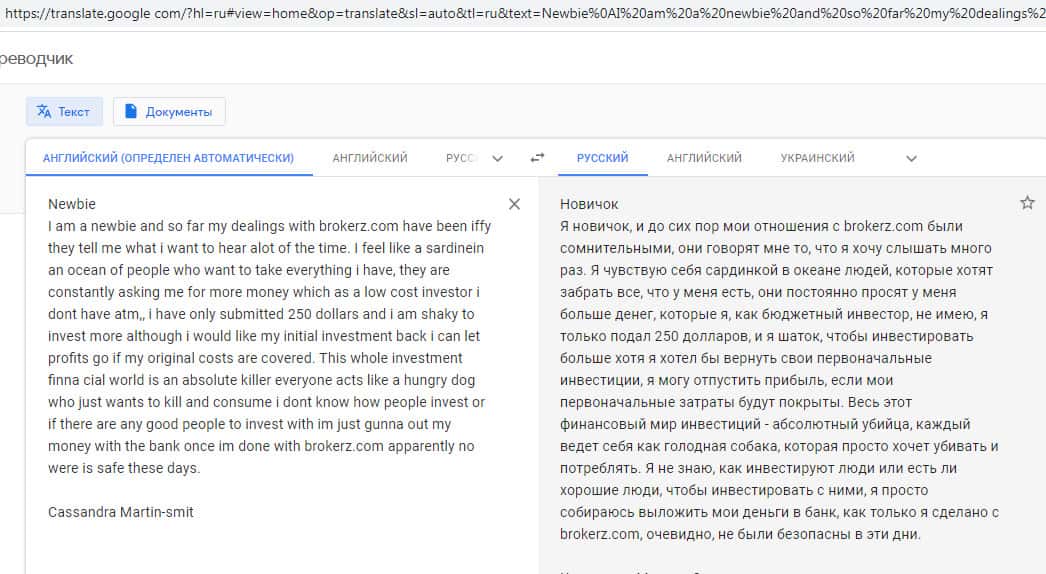This screenshot has height=574, width=1046.
Task: Select the auto-detected АНГЛИЙСКИЙ source tab
Action: pyautogui.click(x=168, y=158)
